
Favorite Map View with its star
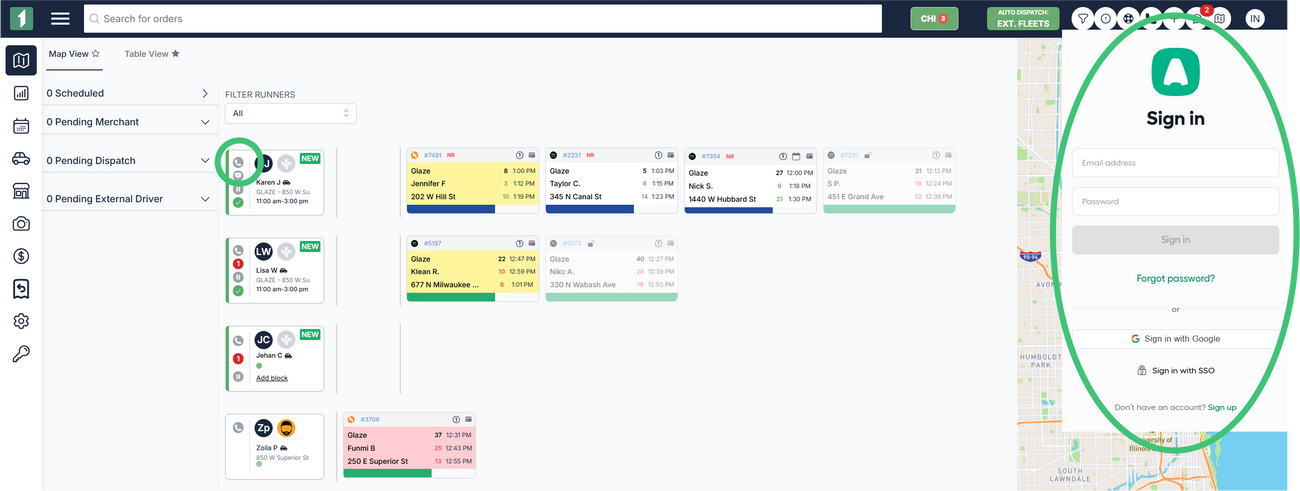tap(95, 54)
